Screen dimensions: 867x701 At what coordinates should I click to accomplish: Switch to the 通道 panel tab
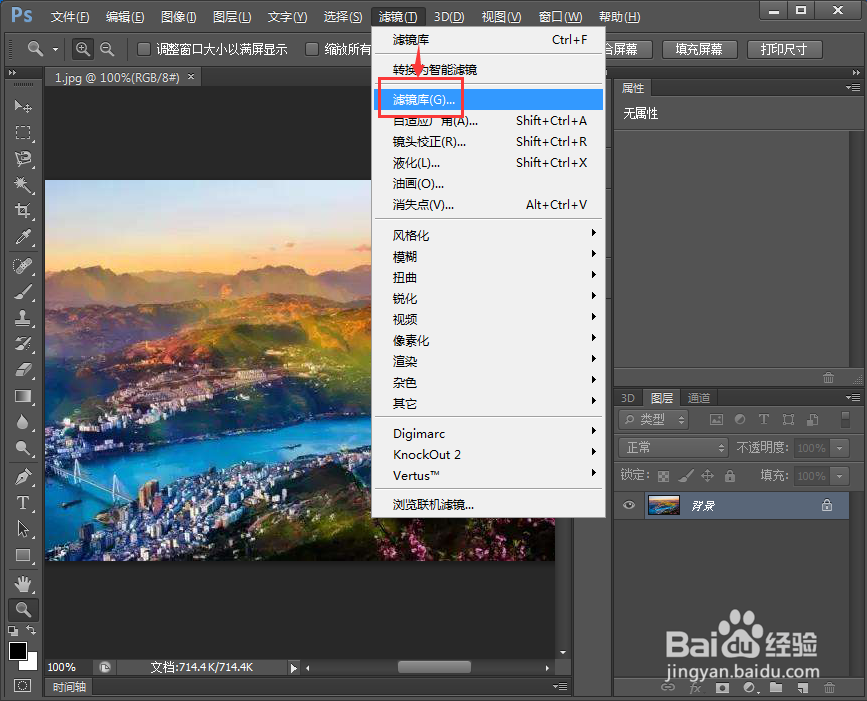tap(699, 397)
